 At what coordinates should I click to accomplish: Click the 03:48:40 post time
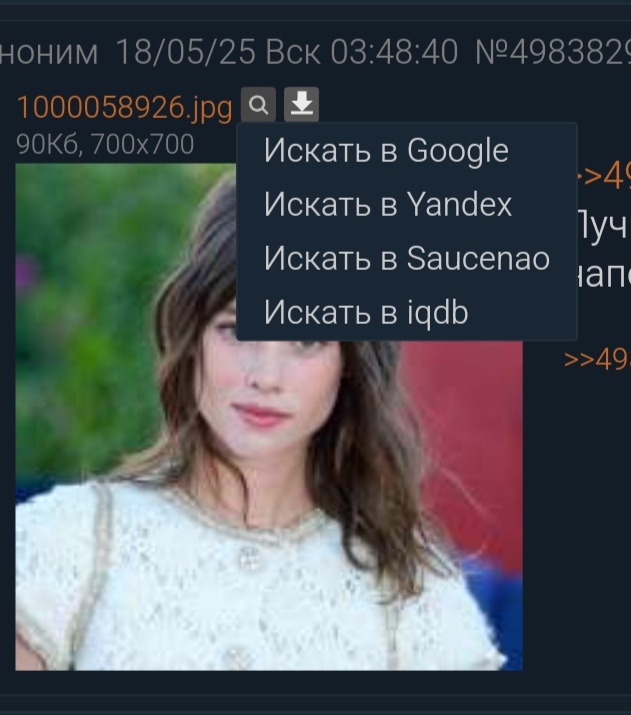(394, 52)
